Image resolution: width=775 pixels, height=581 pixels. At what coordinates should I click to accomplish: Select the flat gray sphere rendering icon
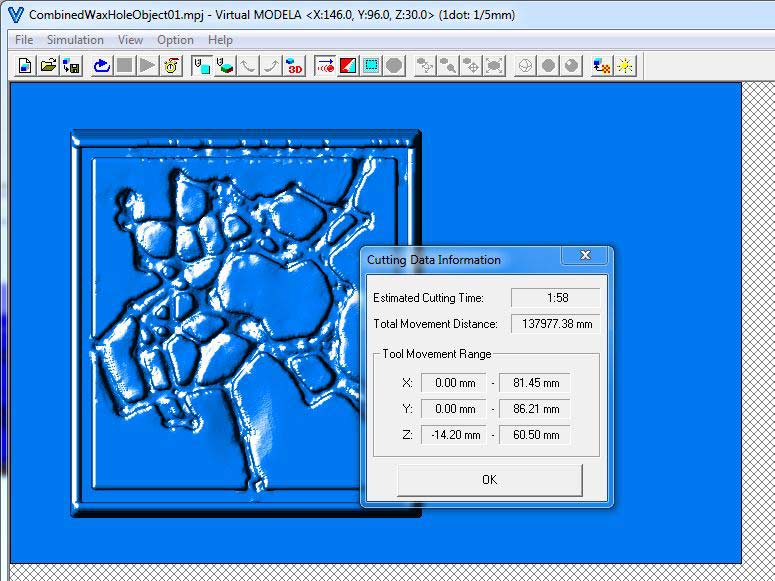pyautogui.click(x=548, y=66)
